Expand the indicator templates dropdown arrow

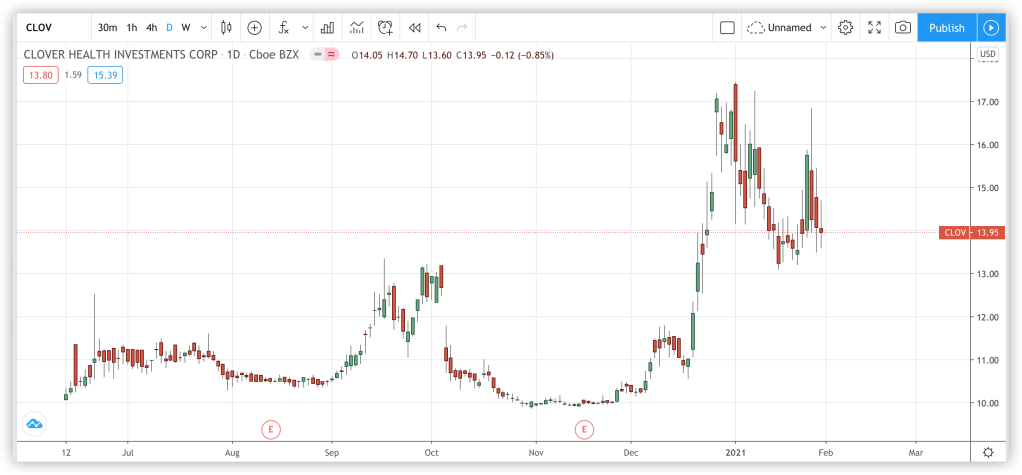[x=302, y=28]
